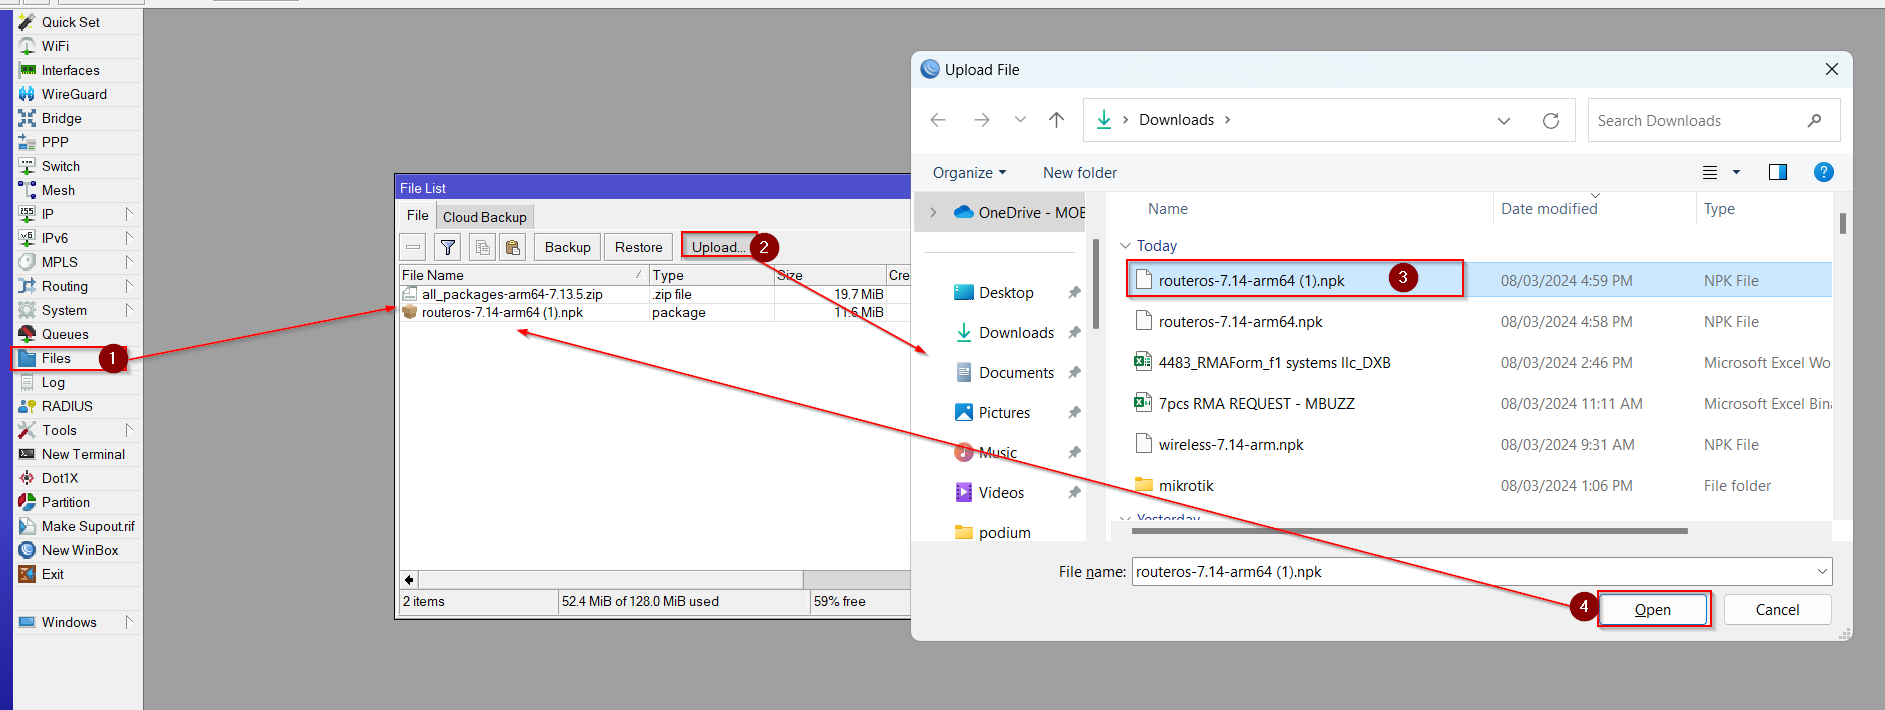Switch to the File tab in File List

coord(417,216)
